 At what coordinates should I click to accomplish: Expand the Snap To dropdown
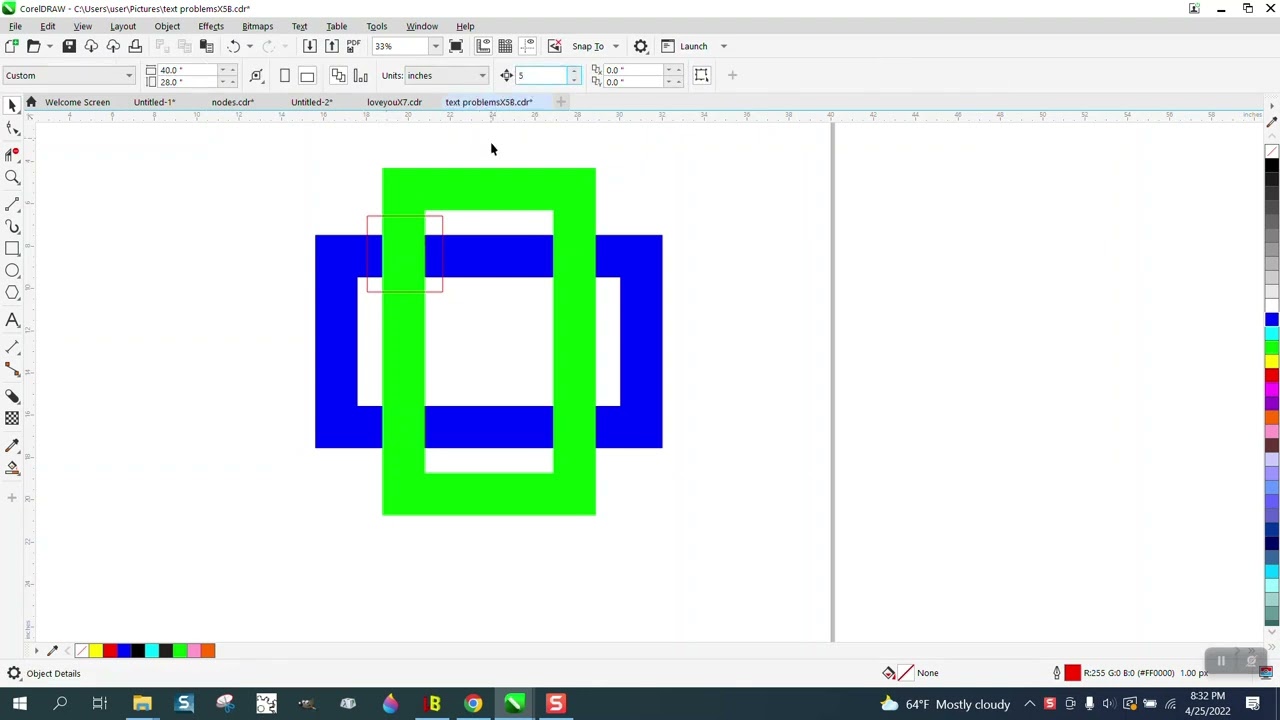coord(615,46)
